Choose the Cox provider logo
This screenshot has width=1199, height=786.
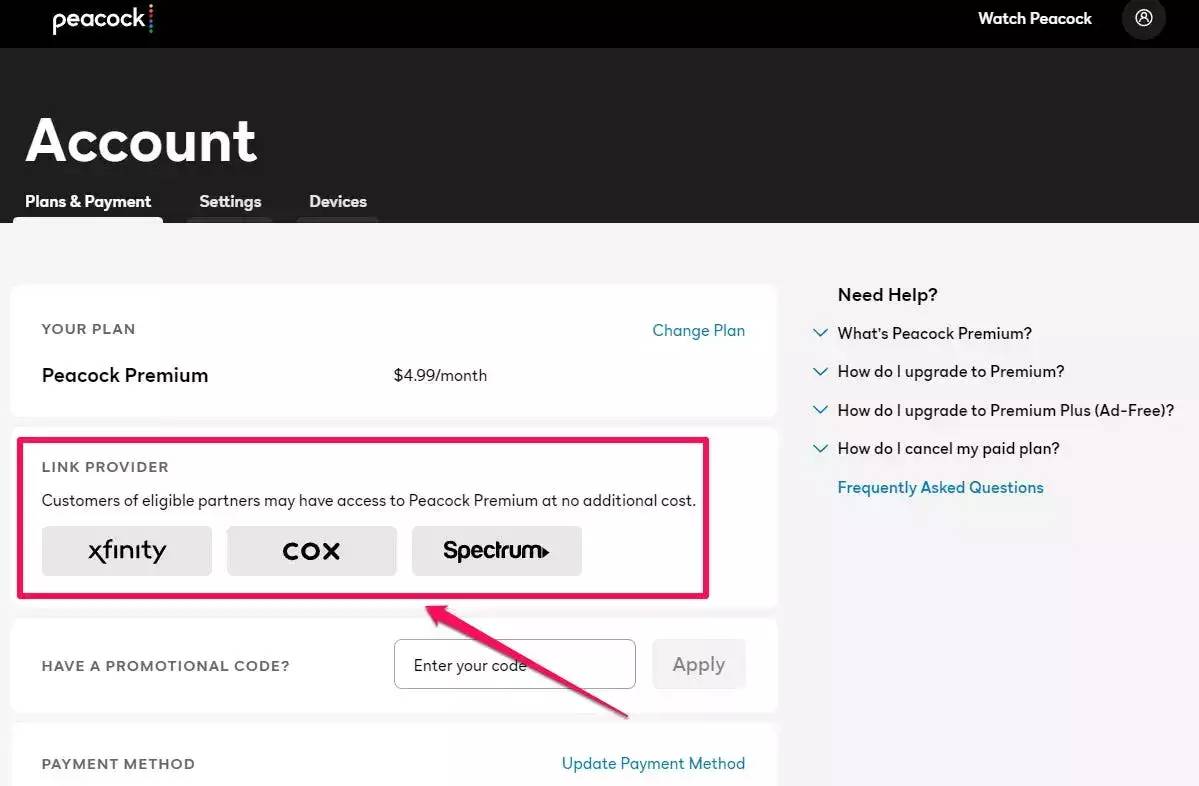pos(312,551)
